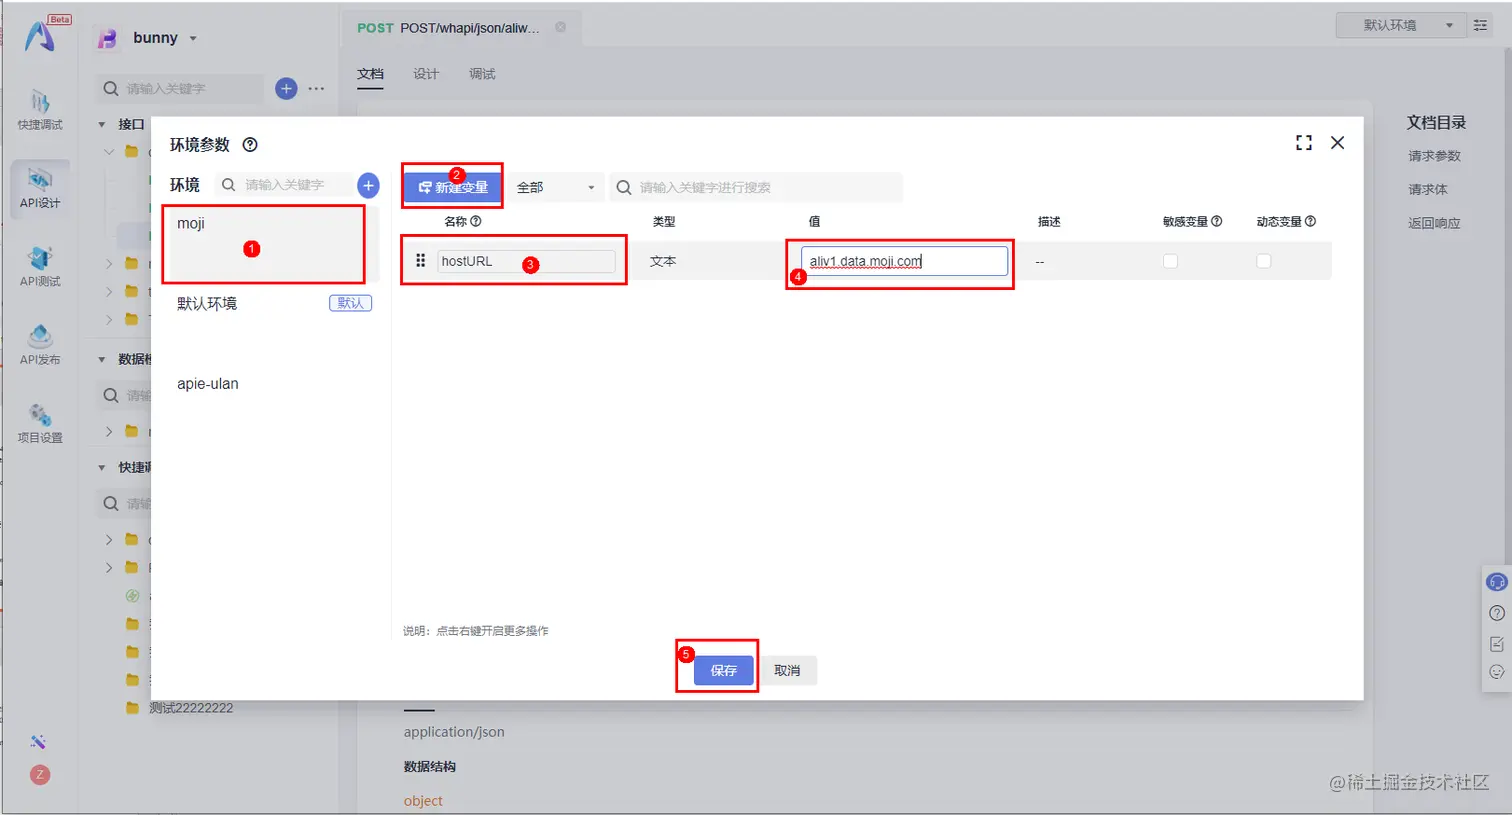Go to 请求体 in the document outline
This screenshot has width=1512, height=815.
click(1427, 189)
